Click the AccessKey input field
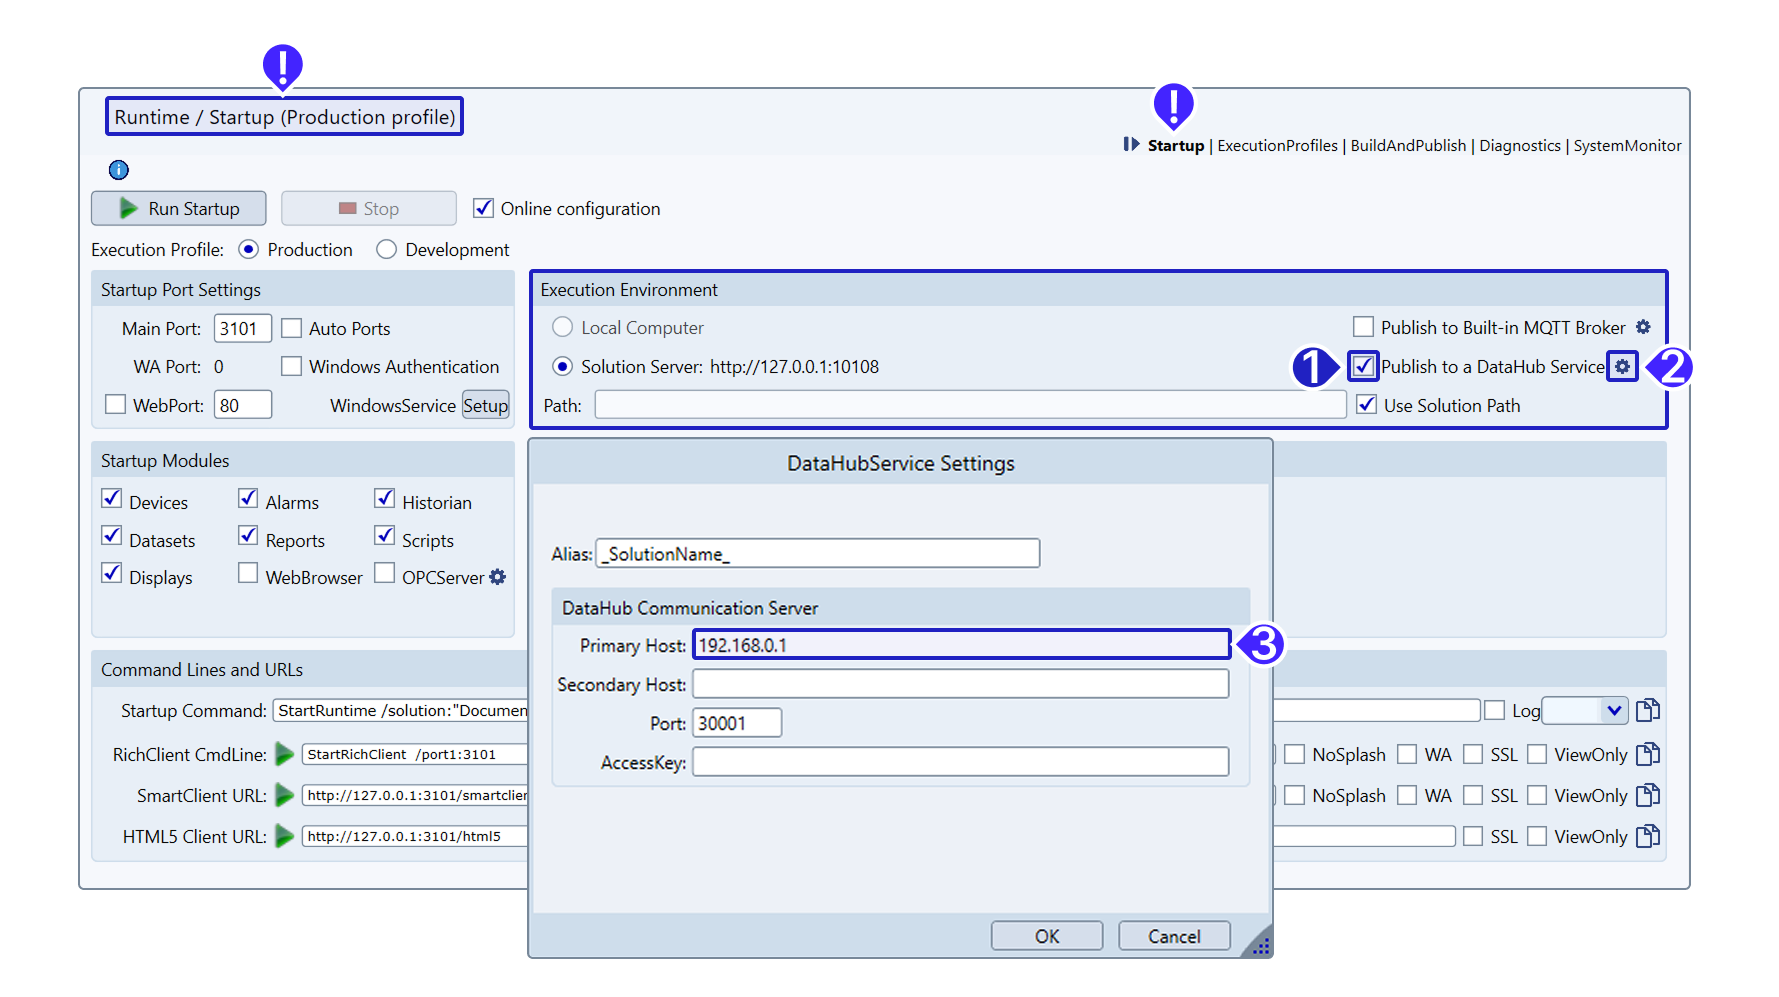 click(x=961, y=762)
